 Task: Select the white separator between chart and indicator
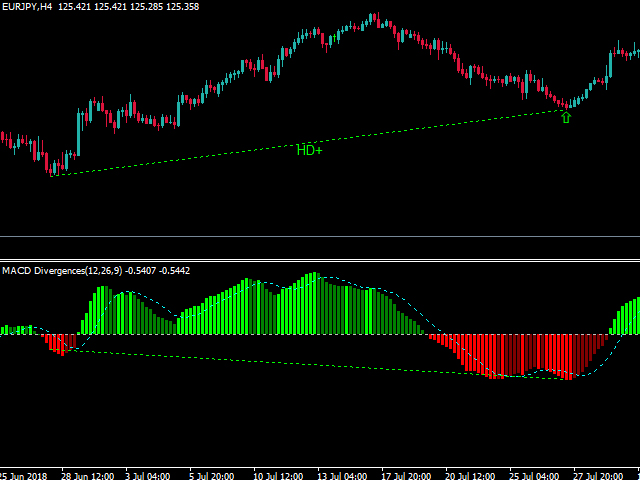point(320,260)
